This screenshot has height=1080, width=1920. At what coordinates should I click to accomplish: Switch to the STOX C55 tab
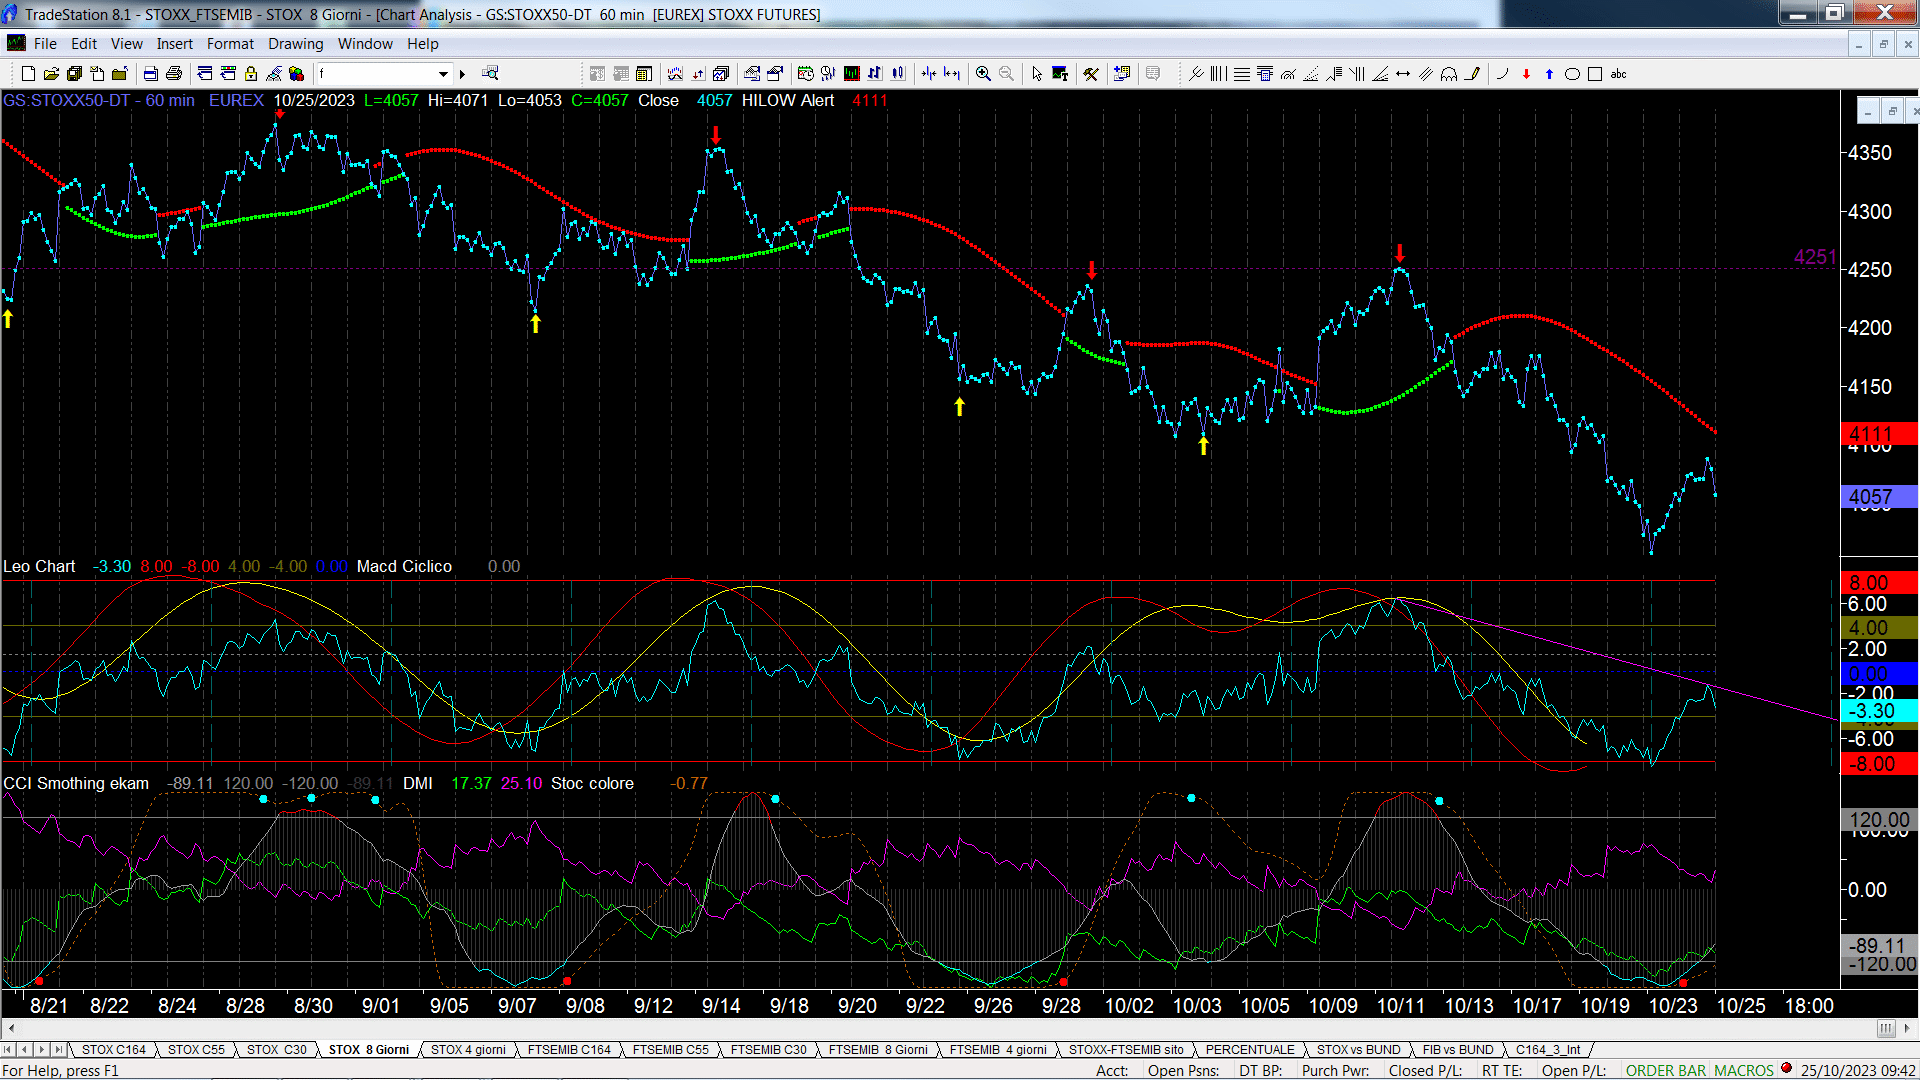196,1050
